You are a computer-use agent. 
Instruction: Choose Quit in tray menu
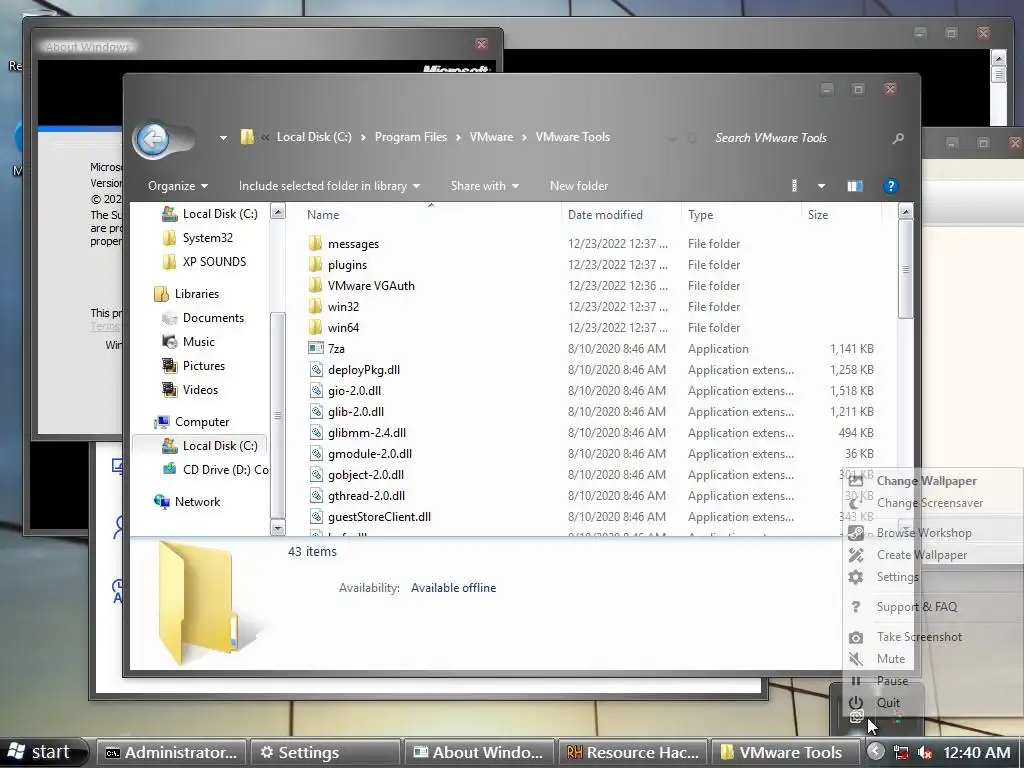[x=888, y=703]
